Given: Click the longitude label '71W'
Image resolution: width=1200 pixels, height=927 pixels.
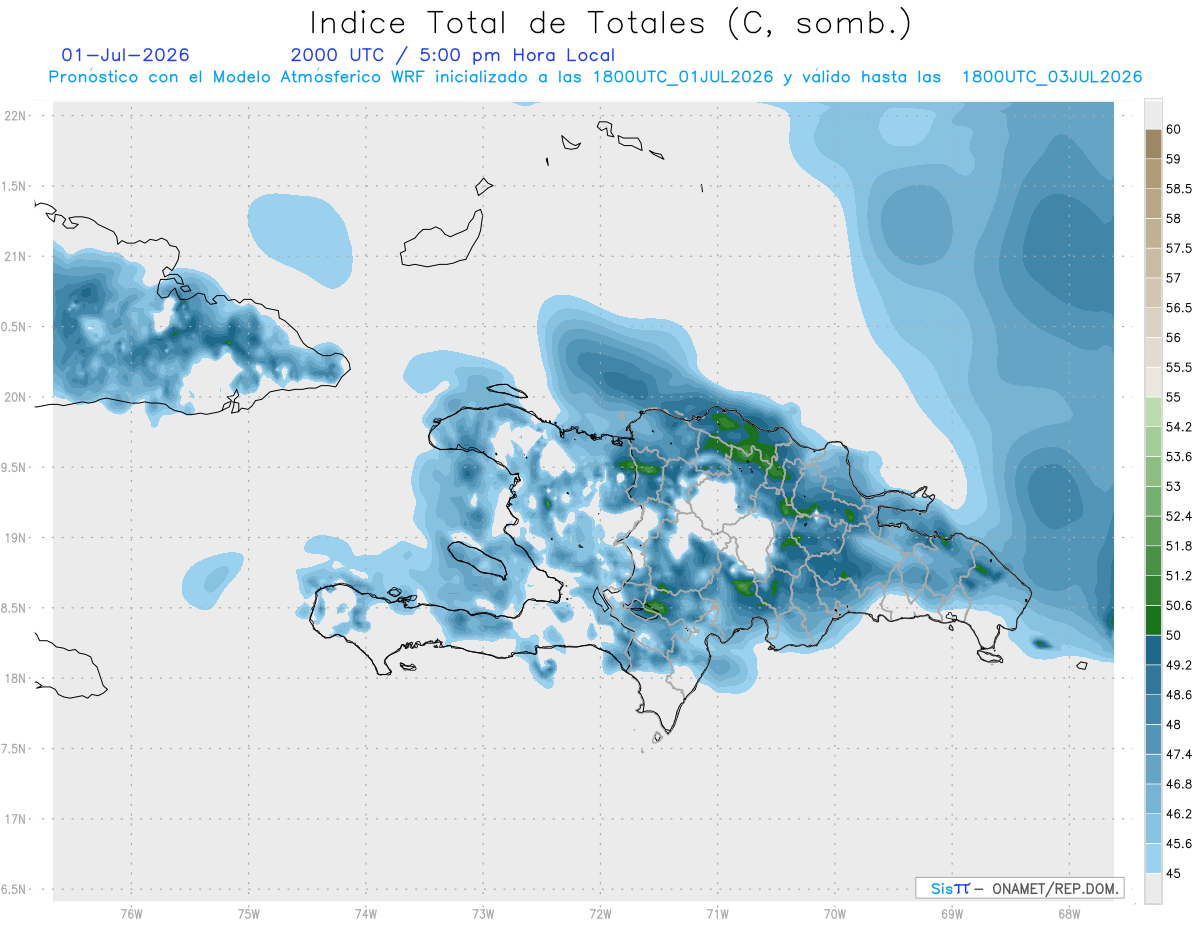Looking at the screenshot, I should [x=717, y=913].
